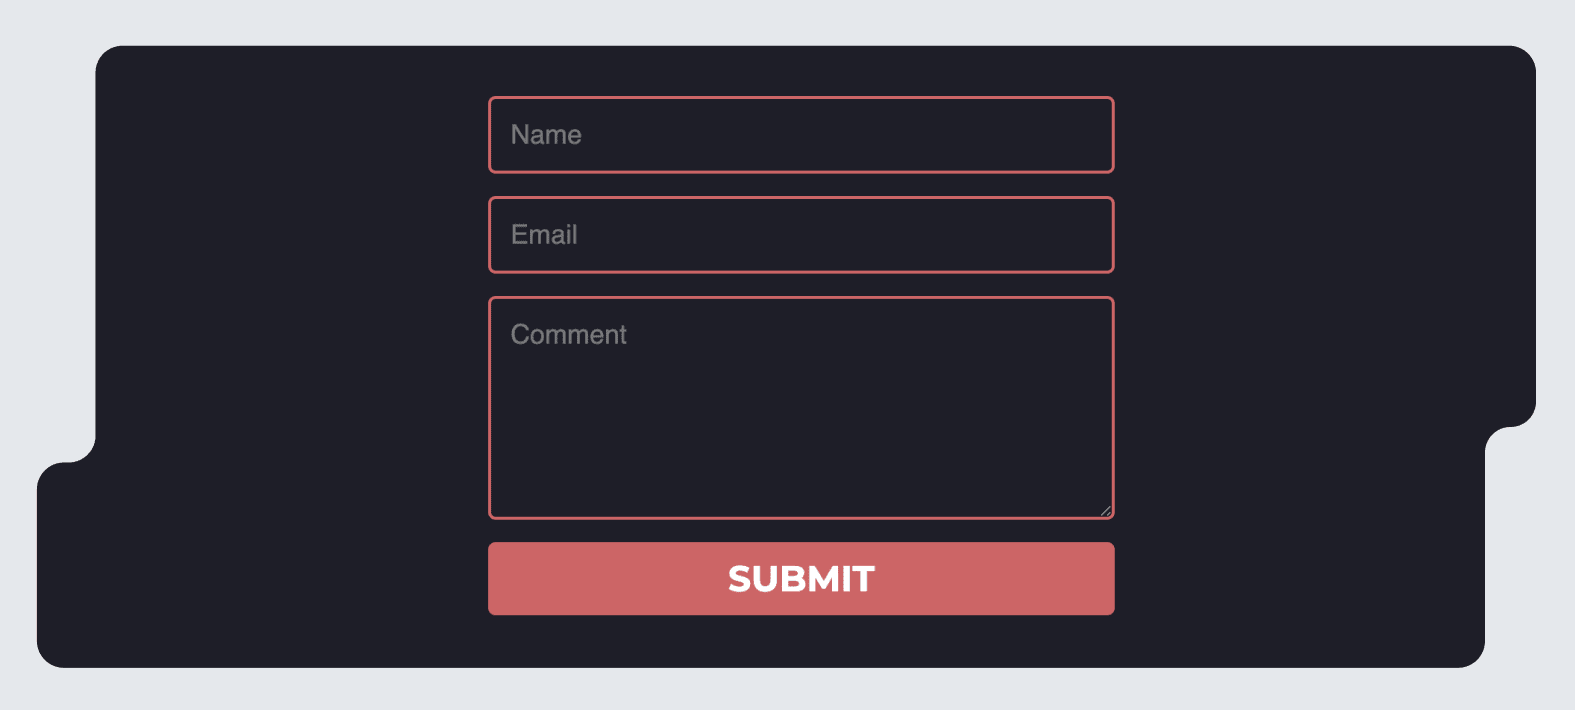Click the Name input field
The image size is (1575, 710).
(800, 135)
